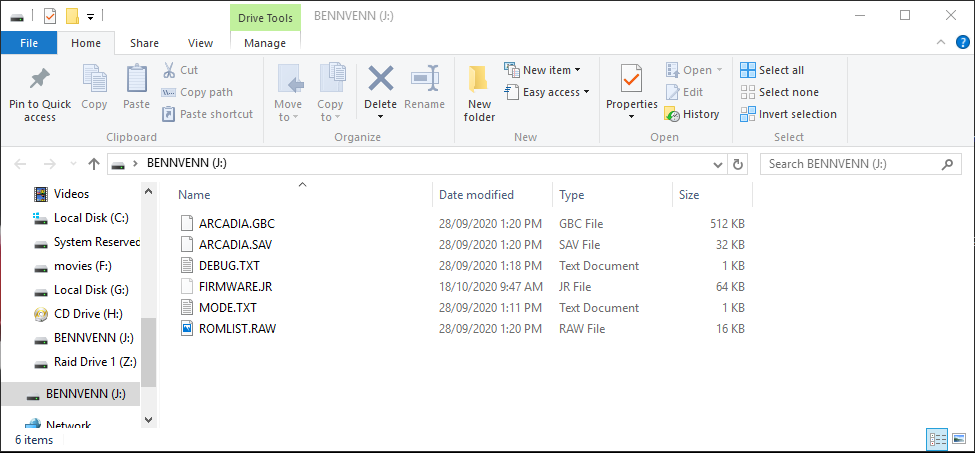Click Select all
The width and height of the screenshot is (975, 453).
(772, 70)
